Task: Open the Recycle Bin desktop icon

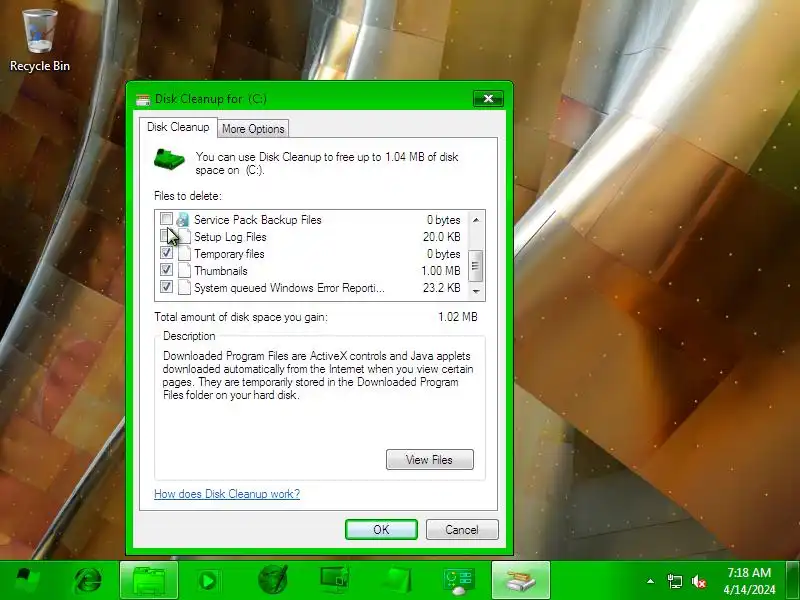Action: coord(40,40)
